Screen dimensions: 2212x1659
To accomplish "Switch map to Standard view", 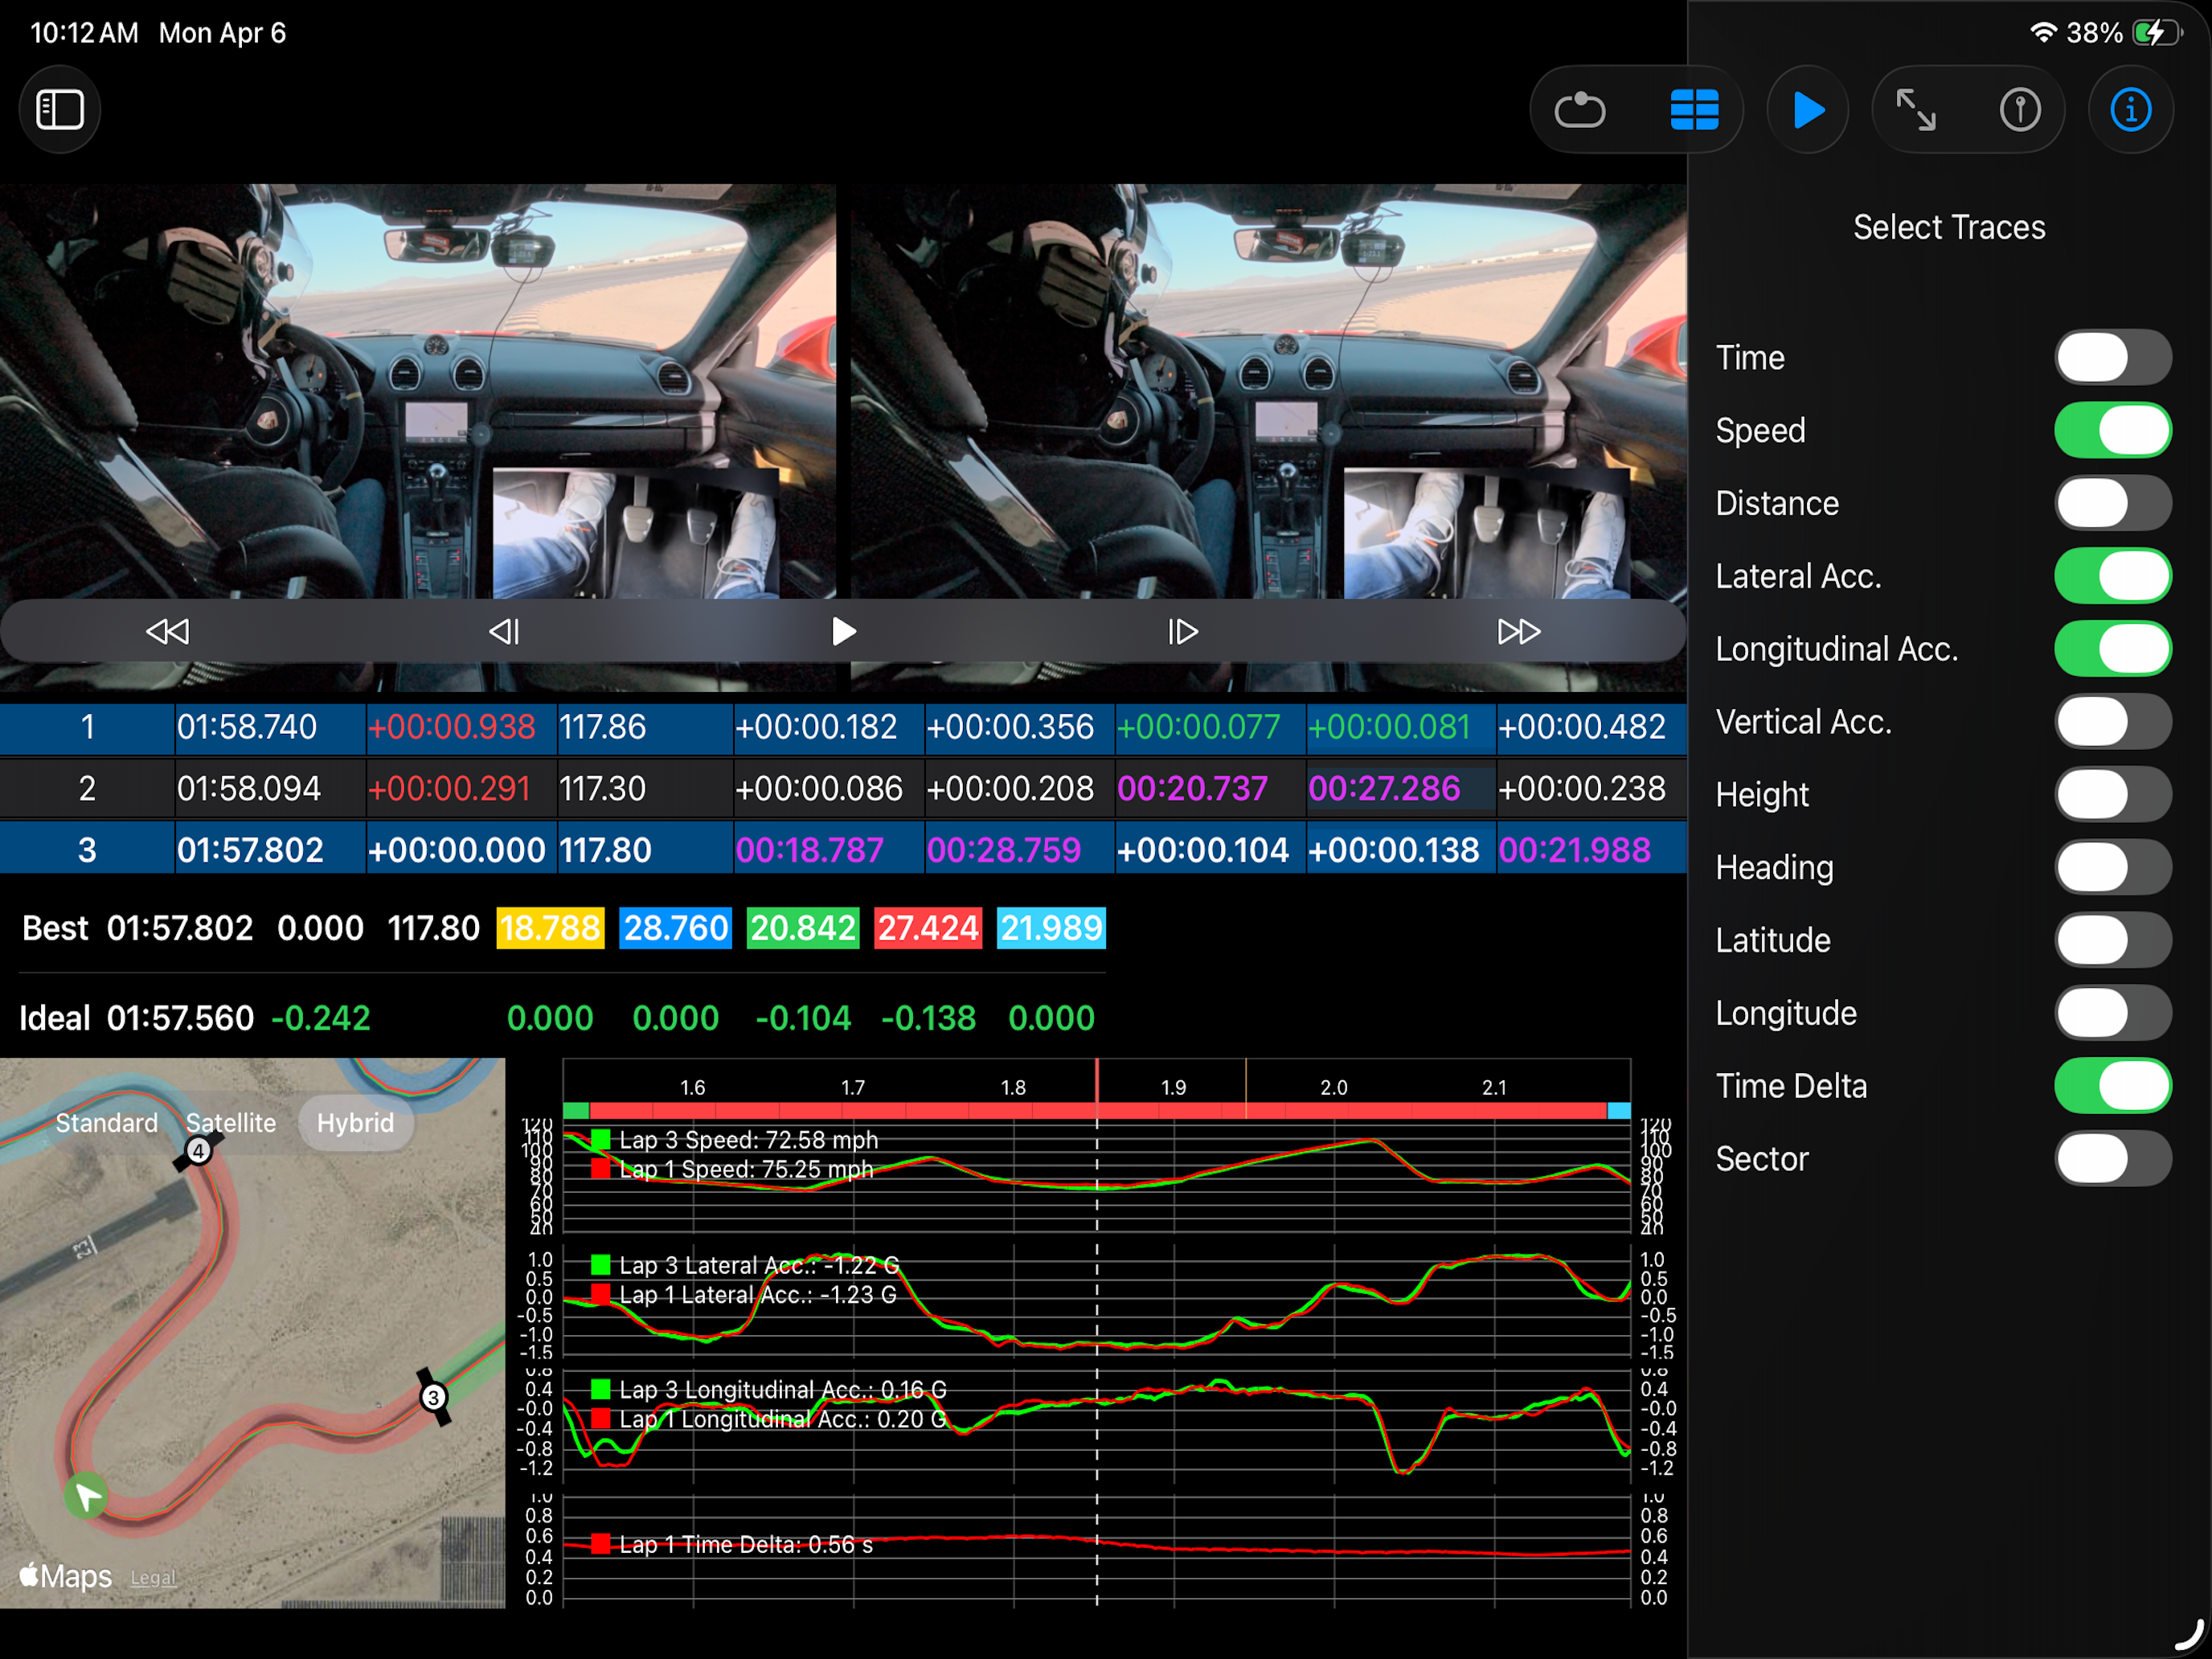I will click(107, 1123).
